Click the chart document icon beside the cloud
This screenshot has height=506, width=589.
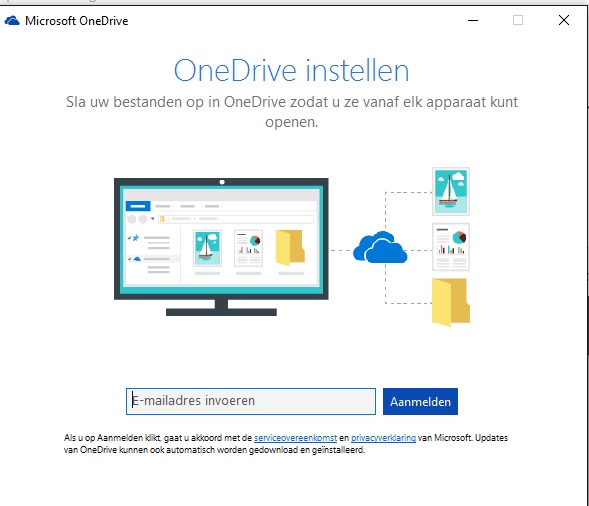[x=451, y=247]
